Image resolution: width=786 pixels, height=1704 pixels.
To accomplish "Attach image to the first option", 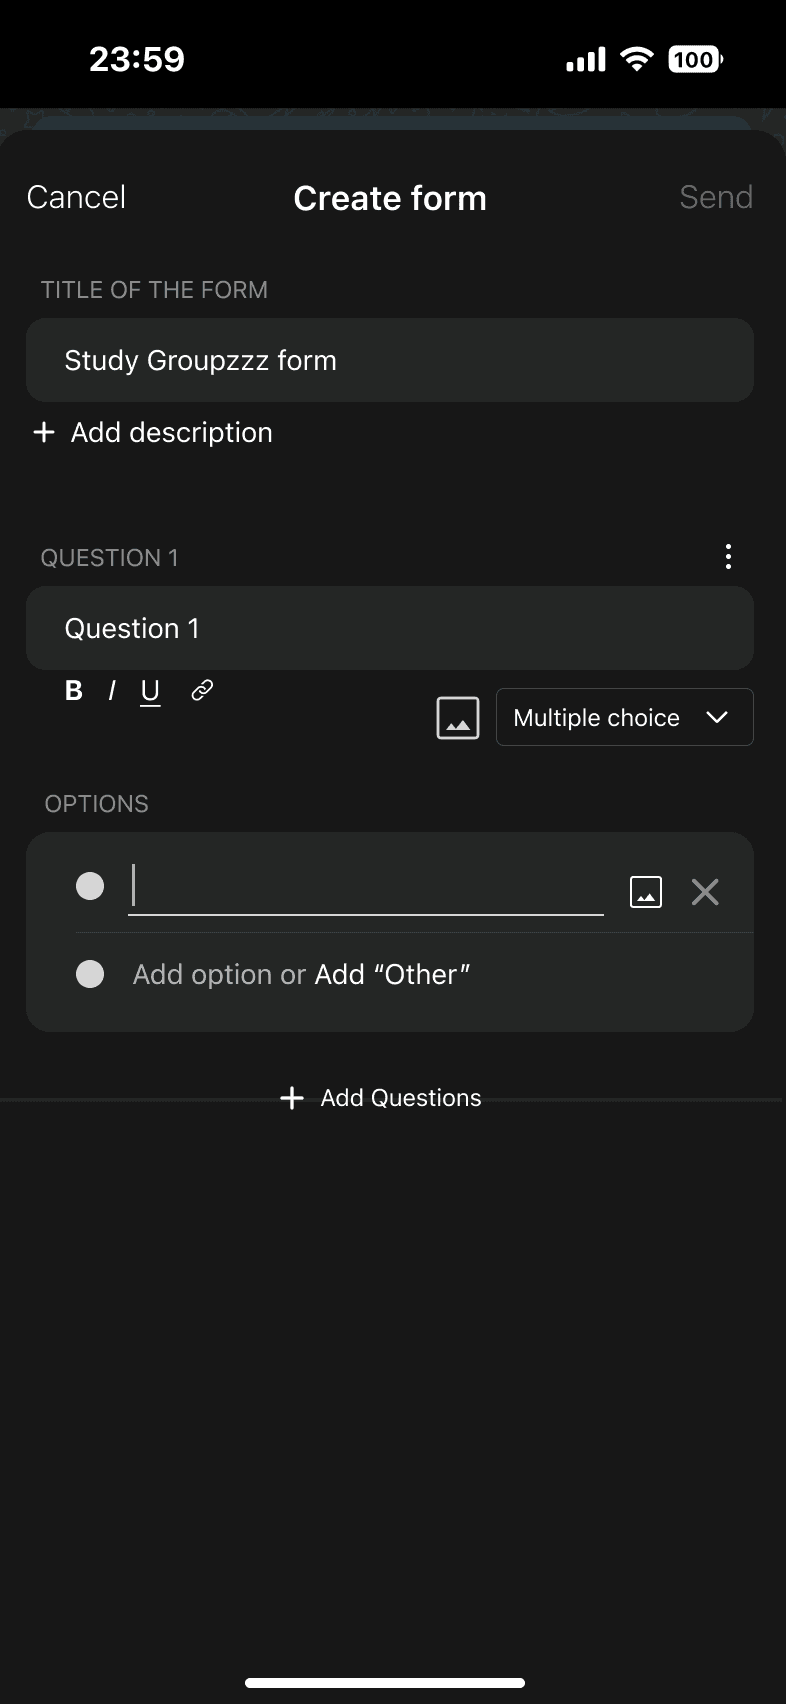I will pos(646,891).
